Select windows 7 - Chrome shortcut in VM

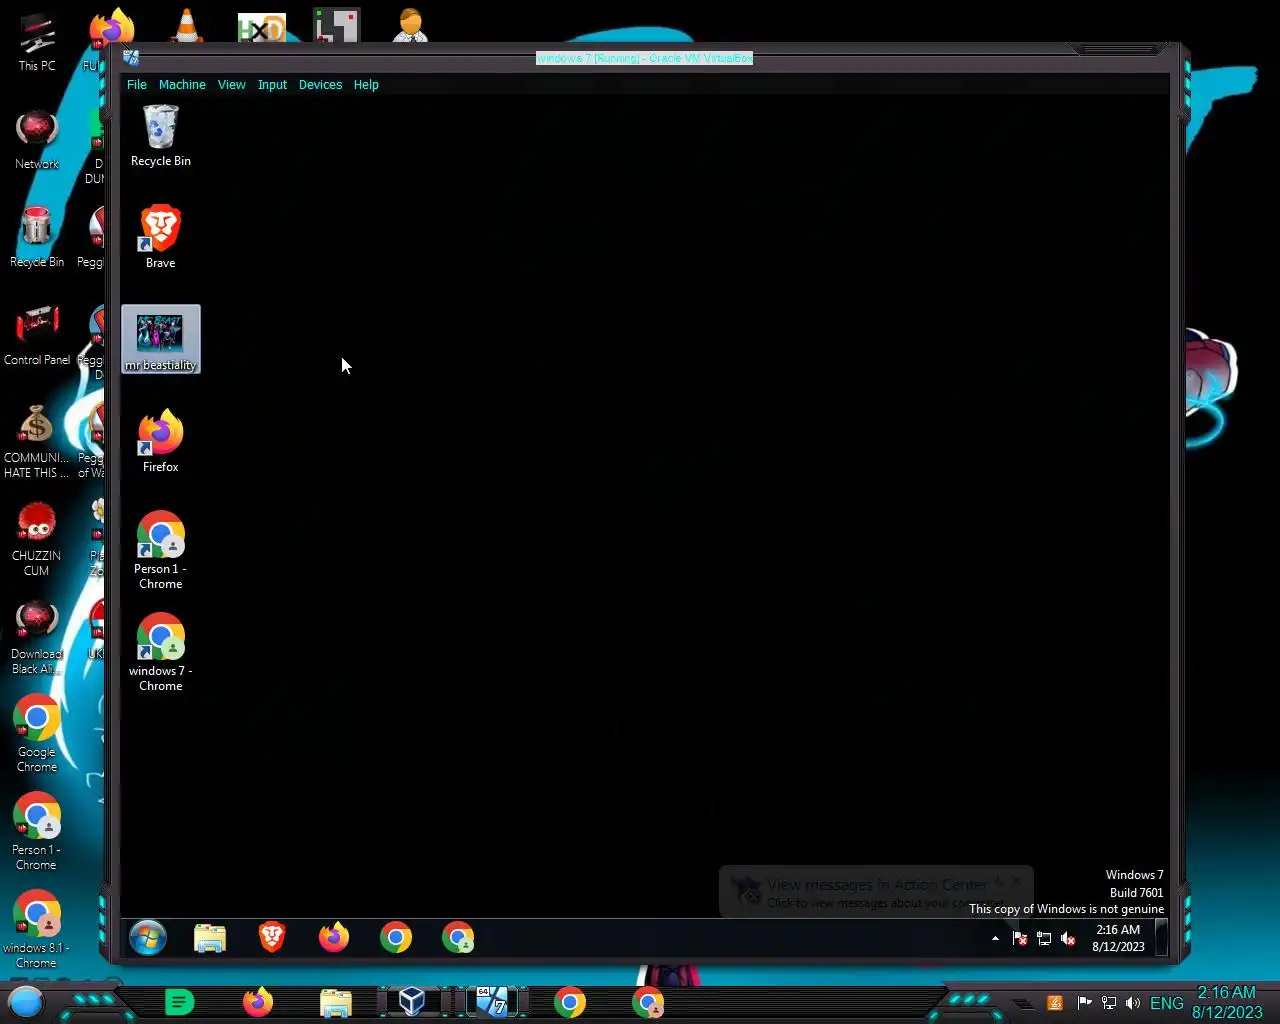(160, 653)
